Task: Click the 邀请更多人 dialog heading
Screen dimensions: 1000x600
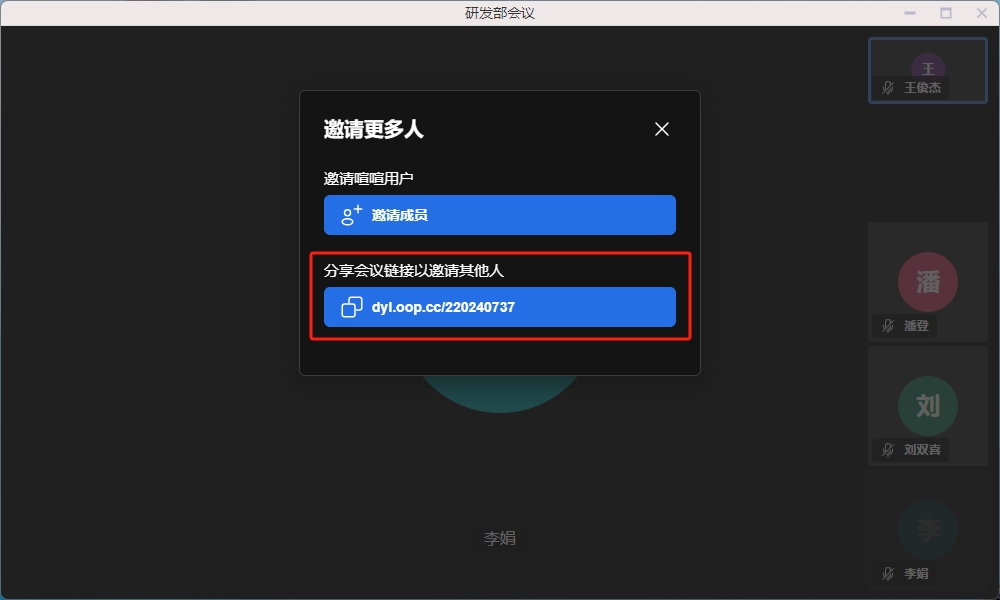Action: click(373, 129)
